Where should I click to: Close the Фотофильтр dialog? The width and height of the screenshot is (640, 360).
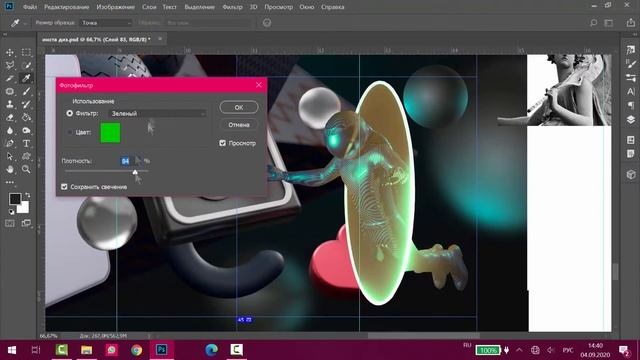(259, 85)
